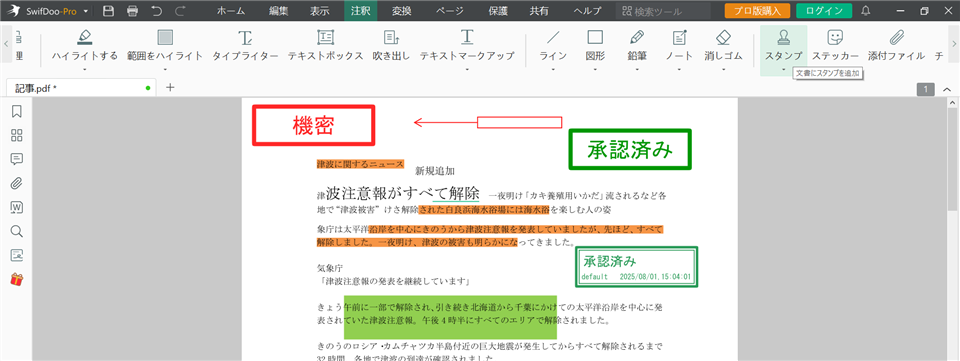Insert a テキストボックス text box

326,46
